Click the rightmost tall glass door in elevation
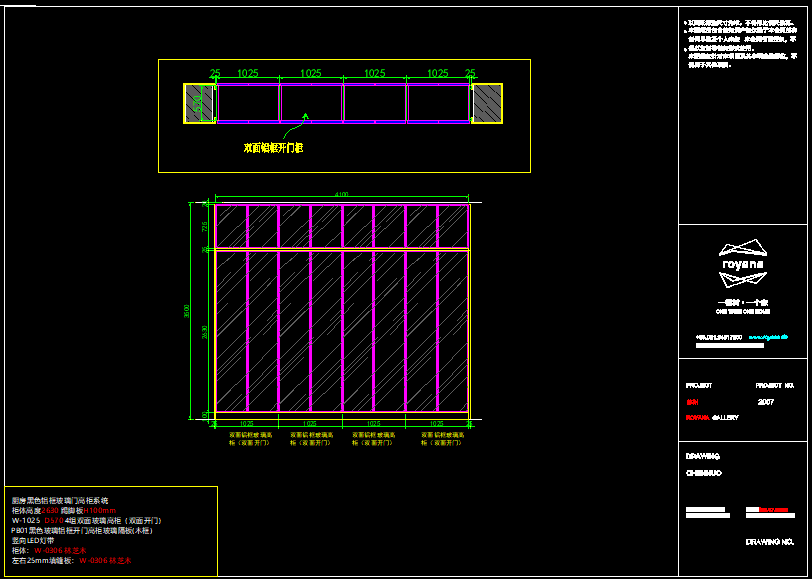812x579 pixels. pyautogui.click(x=453, y=331)
